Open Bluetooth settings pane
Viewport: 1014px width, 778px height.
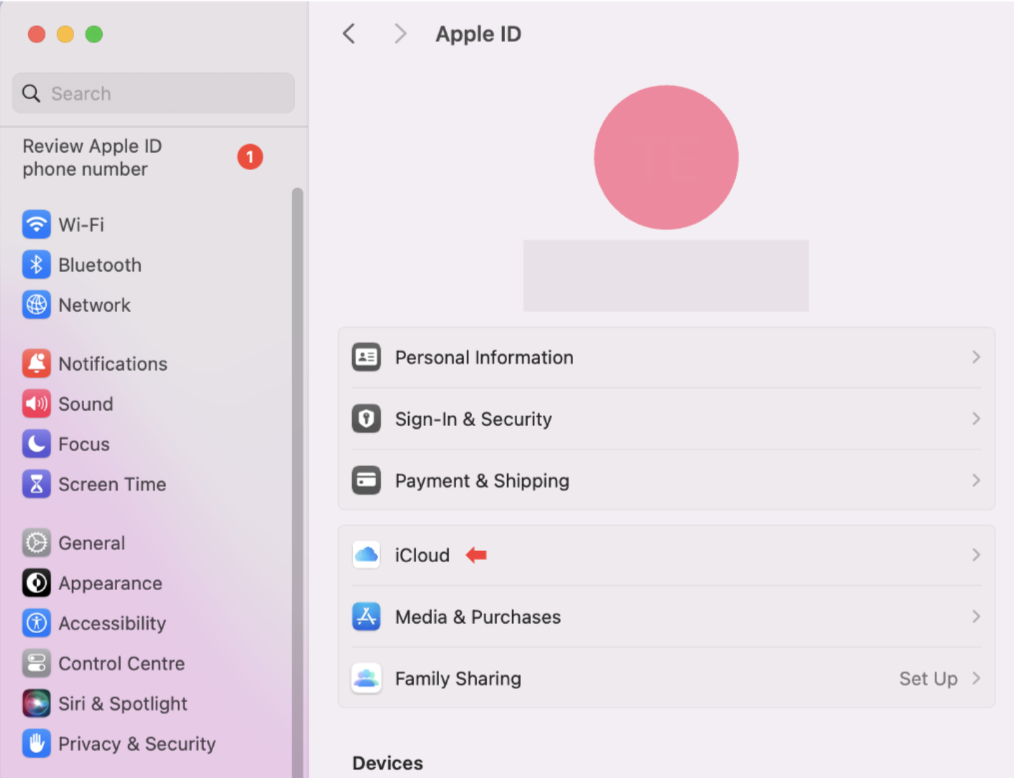(x=100, y=265)
